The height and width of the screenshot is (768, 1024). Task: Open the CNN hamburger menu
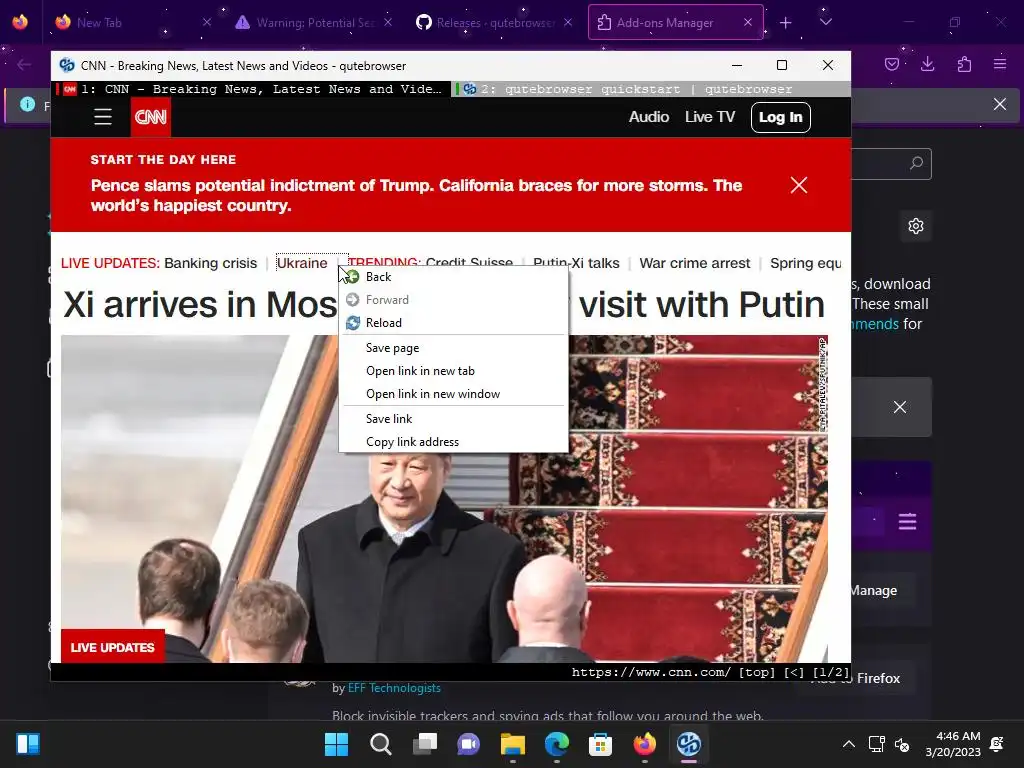[103, 117]
